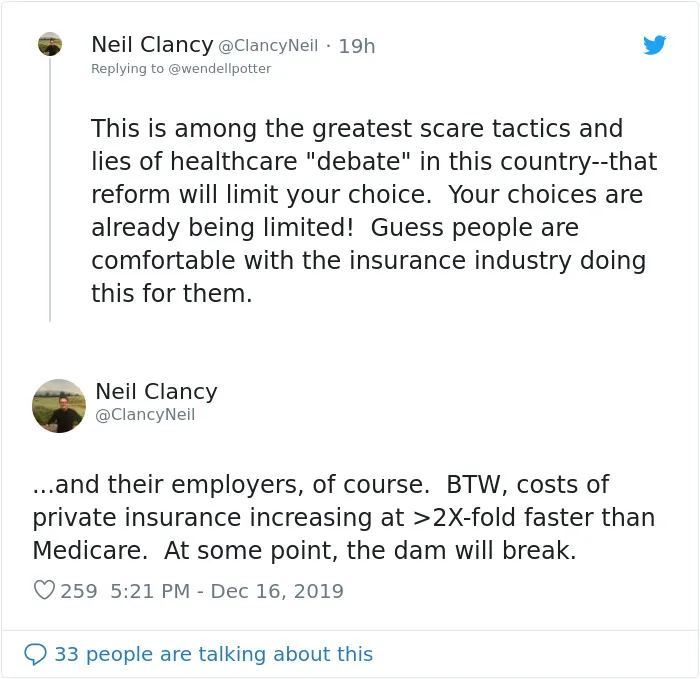Image resolution: width=700 pixels, height=679 pixels.
Task: Click the Twitter bird logo icon
Action: [x=654, y=45]
